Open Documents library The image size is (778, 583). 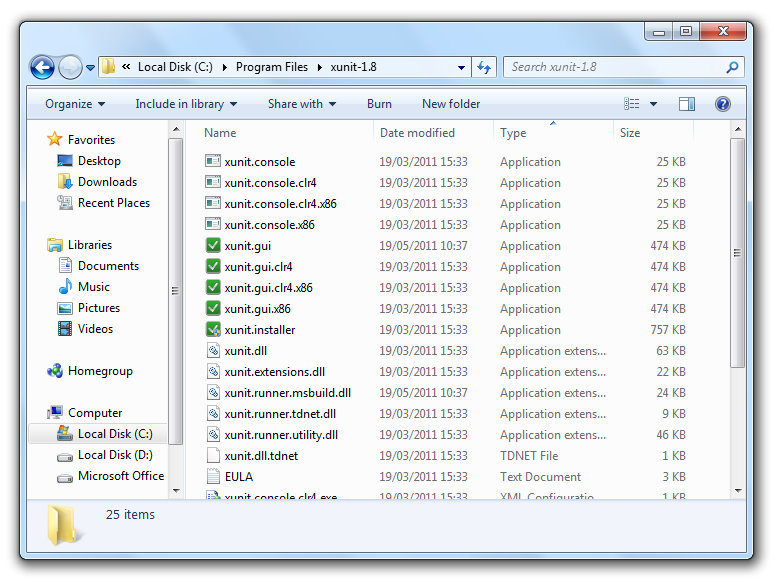point(108,266)
